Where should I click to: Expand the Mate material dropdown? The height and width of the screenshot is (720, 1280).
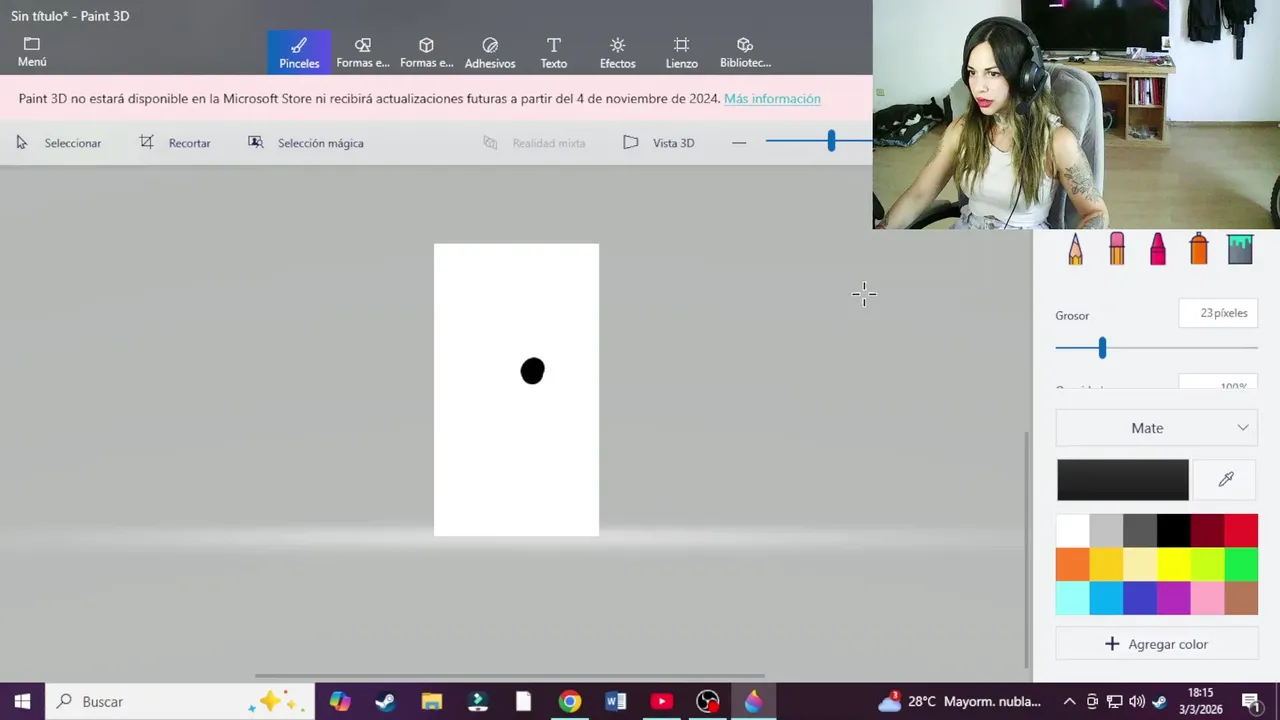(x=1157, y=428)
